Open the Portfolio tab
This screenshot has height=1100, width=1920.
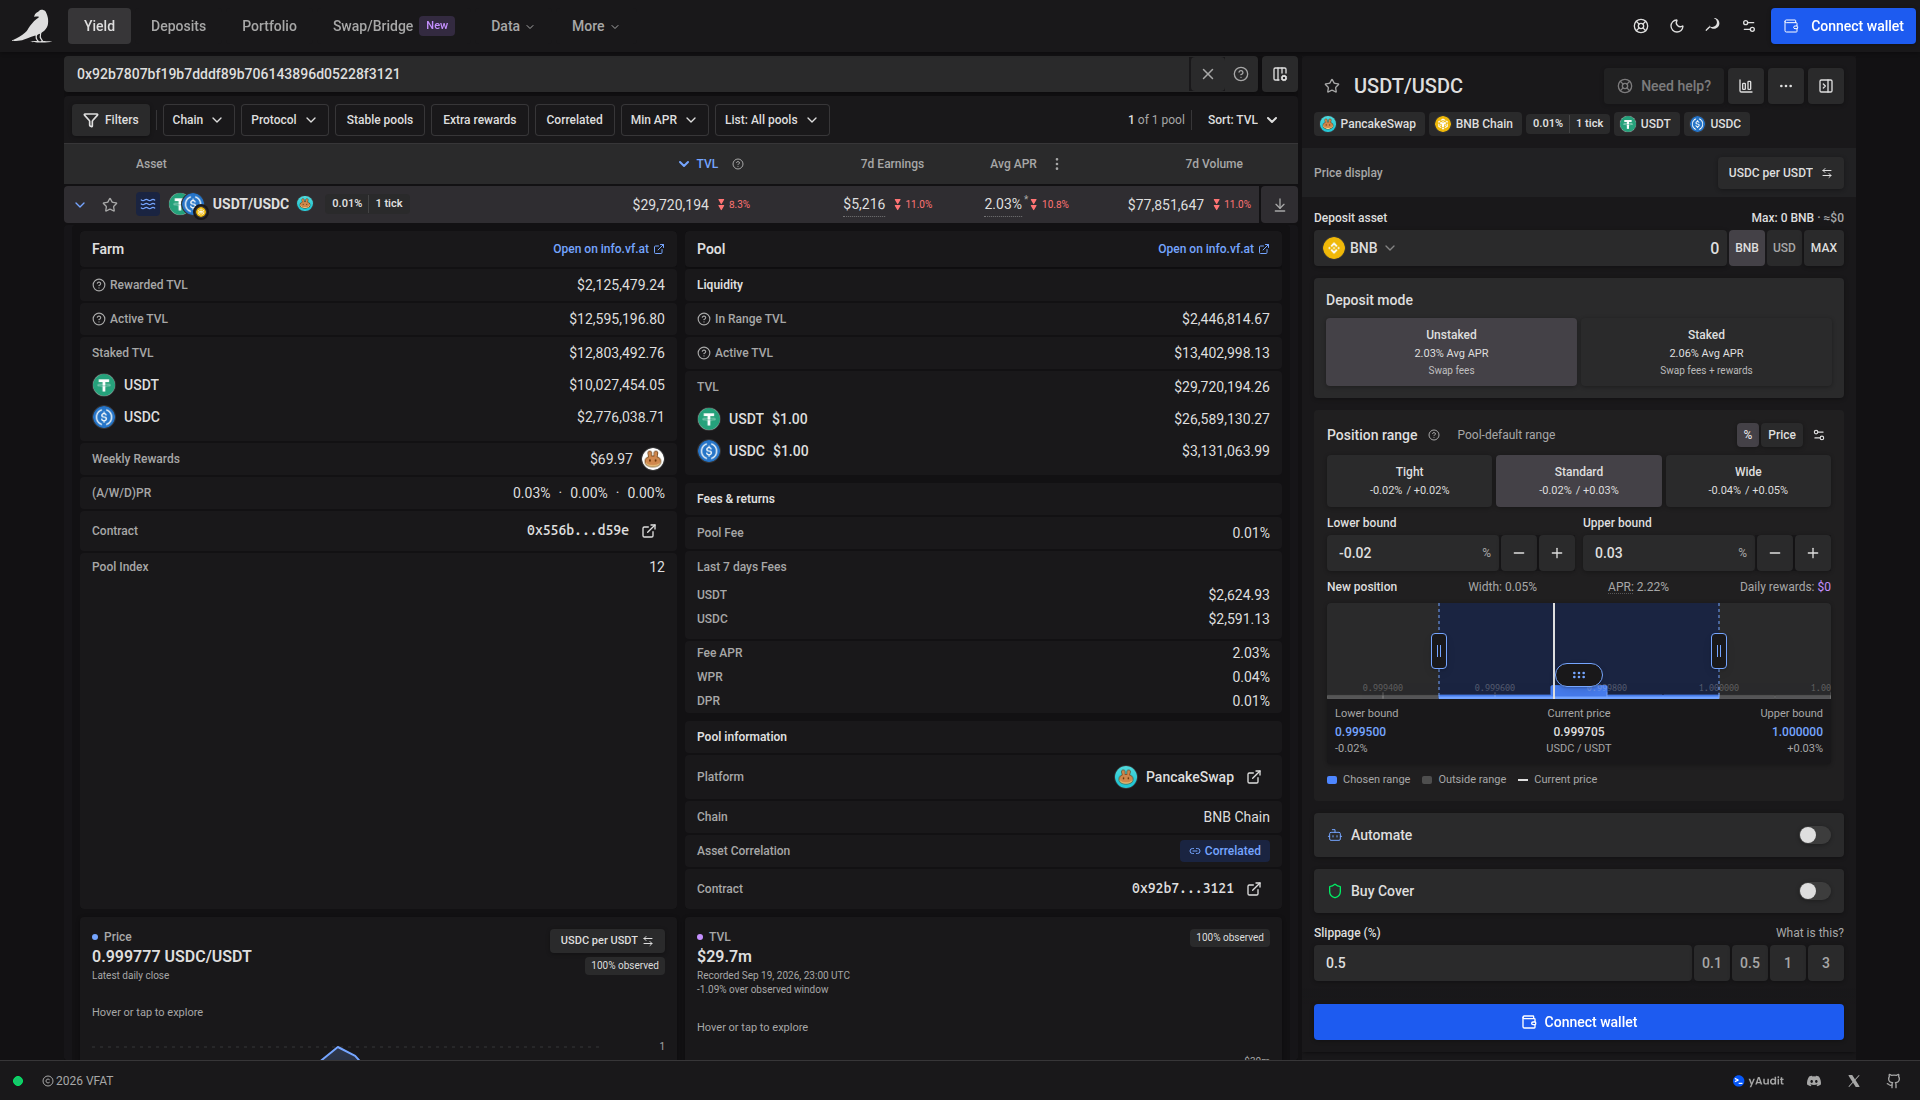[269, 26]
